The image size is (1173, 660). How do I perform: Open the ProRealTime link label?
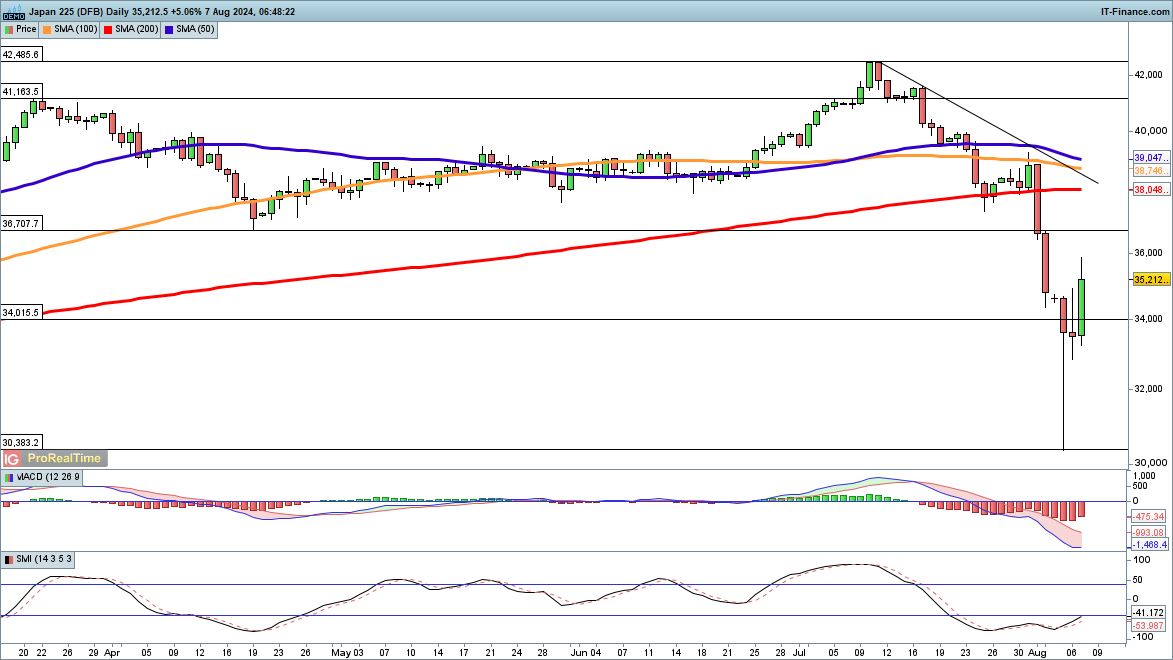63,458
